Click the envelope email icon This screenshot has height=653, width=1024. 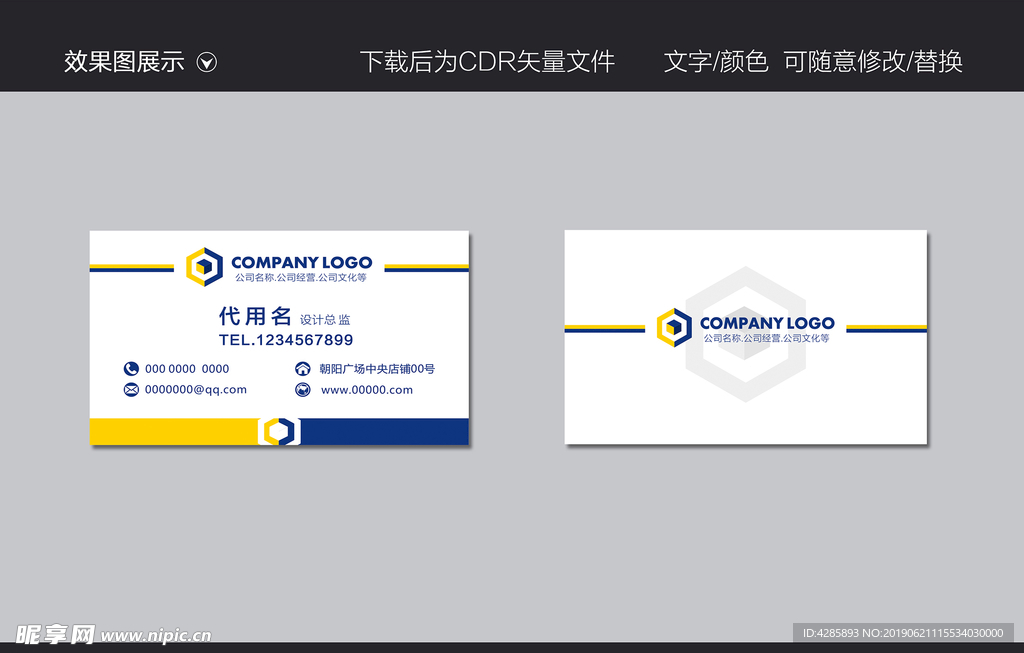click(131, 389)
